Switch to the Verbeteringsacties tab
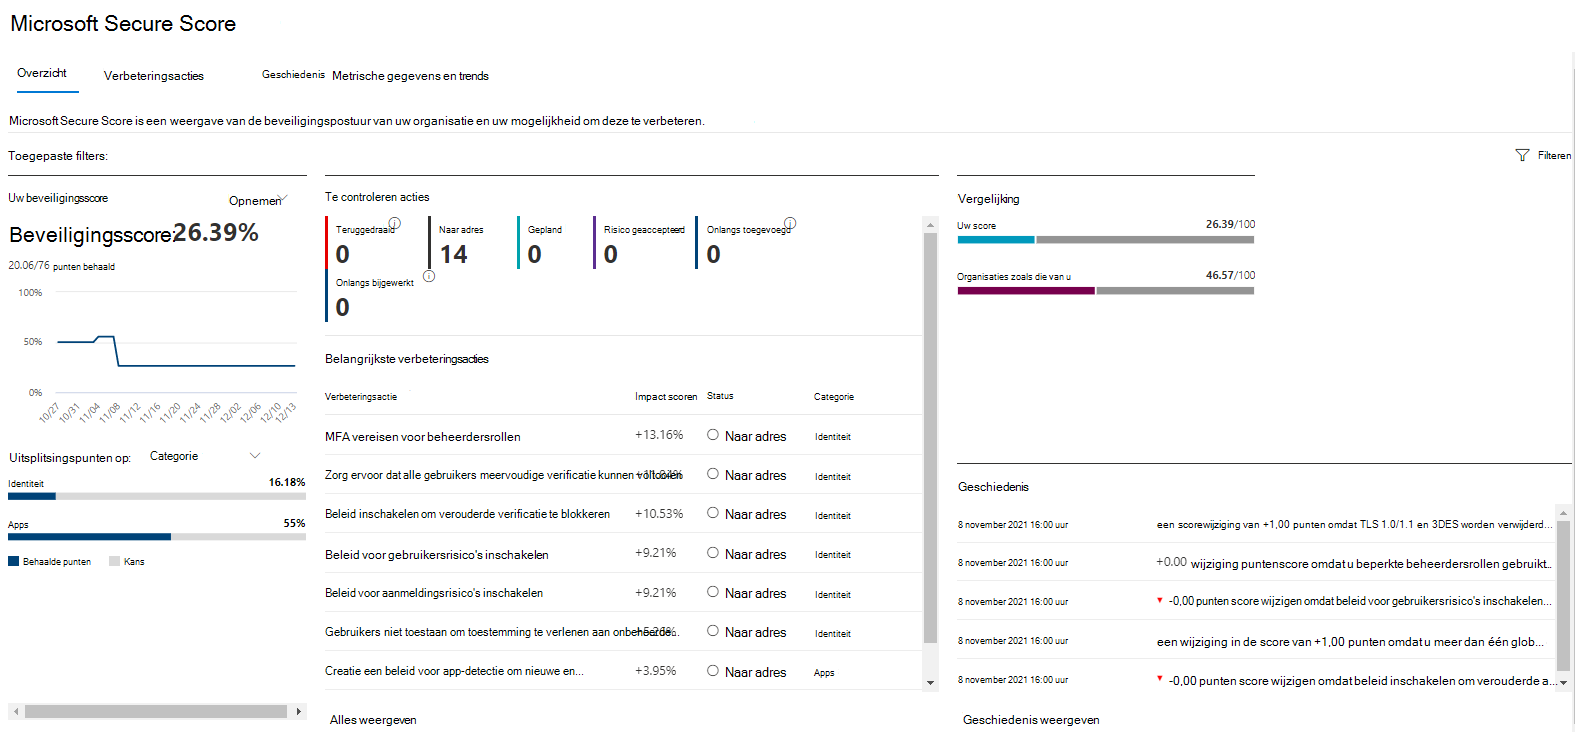Image resolution: width=1575 pixels, height=732 pixels. (x=154, y=76)
